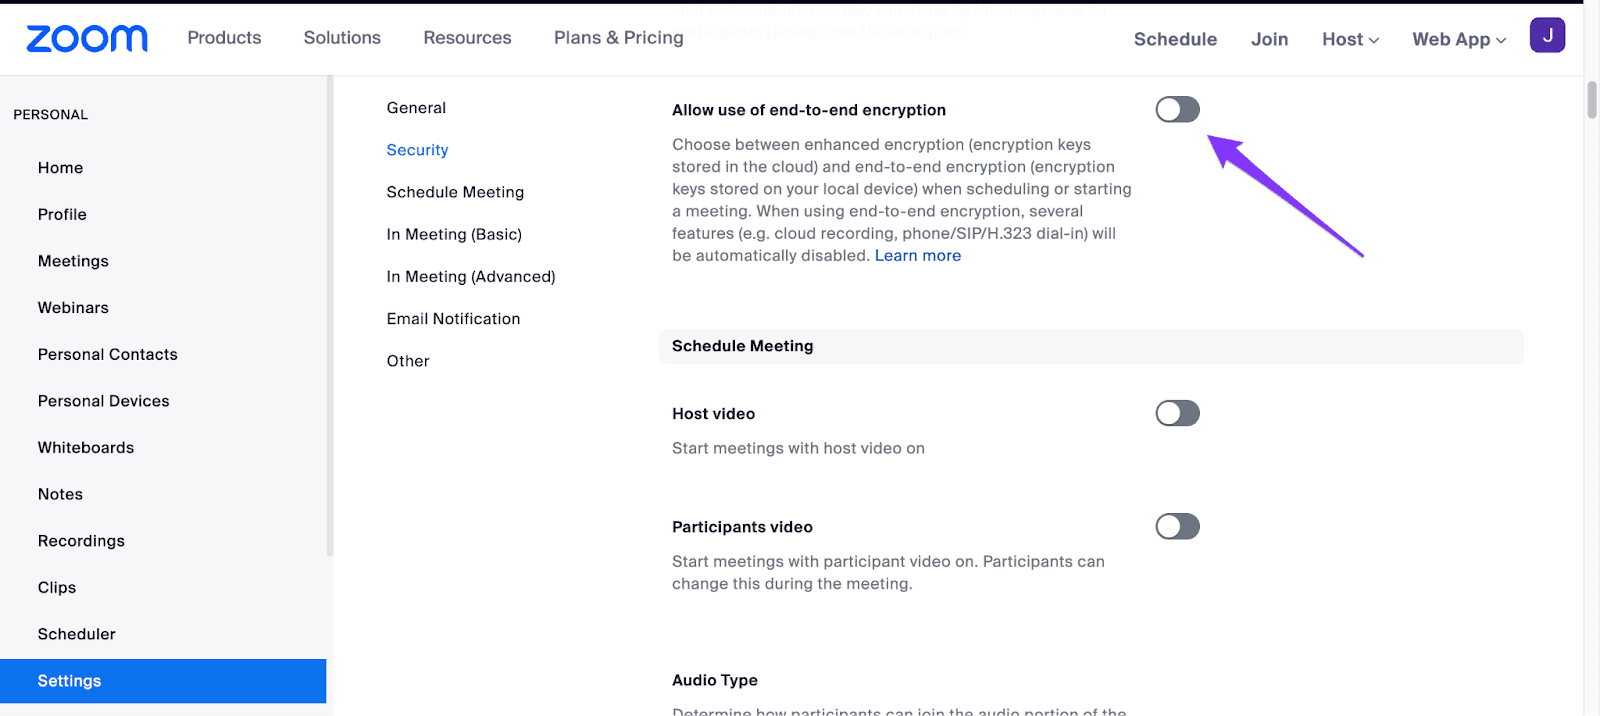
Task: Open the Email Notification settings section
Action: [x=452, y=318]
